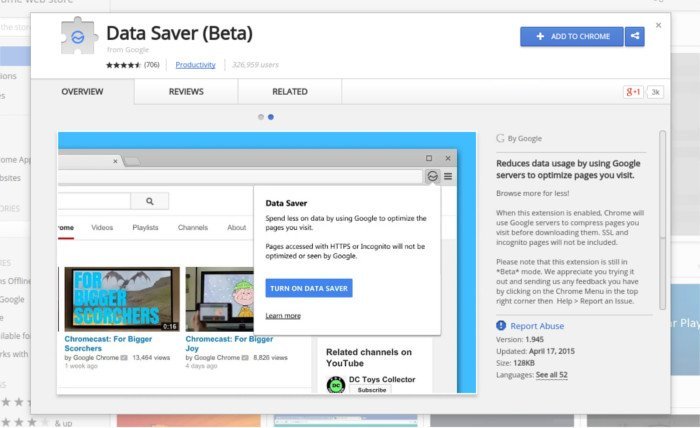Viewport: 700px width, 428px height.
Task: Click the Google +1 button
Action: pos(633,92)
